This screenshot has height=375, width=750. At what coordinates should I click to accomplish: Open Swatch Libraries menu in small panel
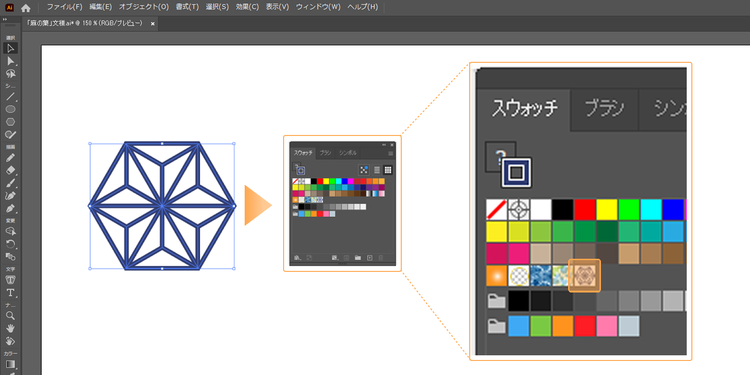coord(298,257)
